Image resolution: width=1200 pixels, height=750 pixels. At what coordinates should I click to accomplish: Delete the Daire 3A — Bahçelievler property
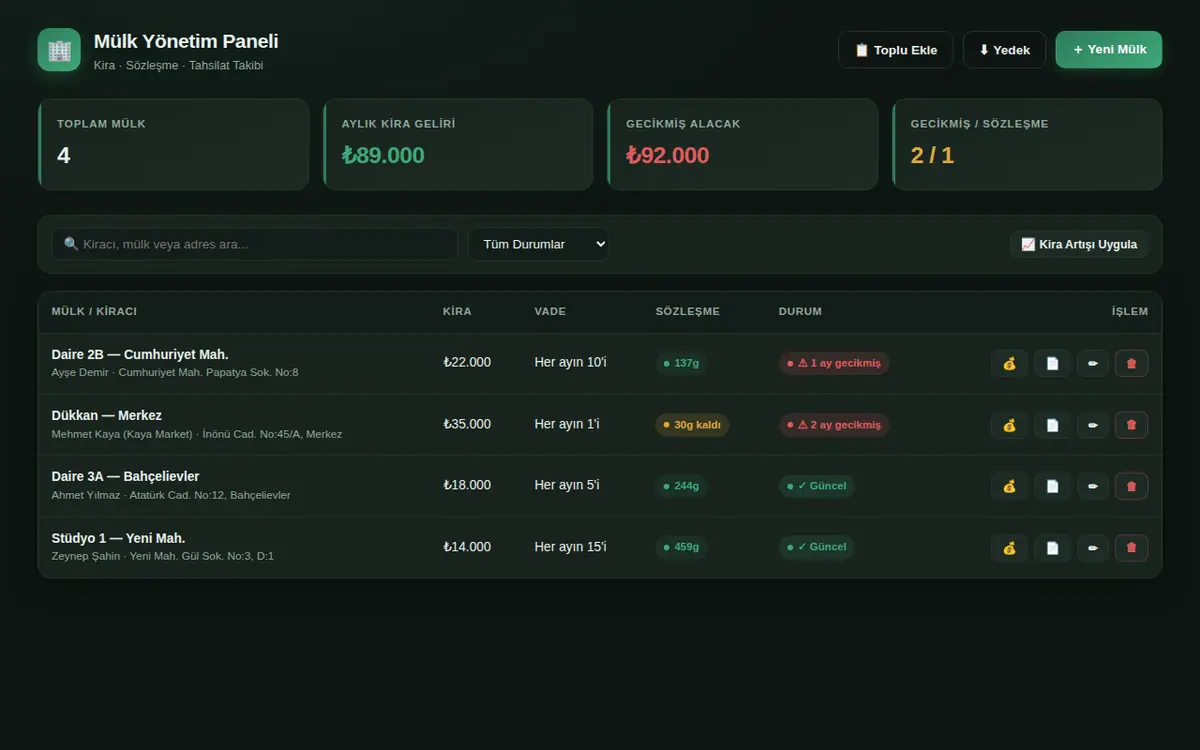tap(1131, 486)
